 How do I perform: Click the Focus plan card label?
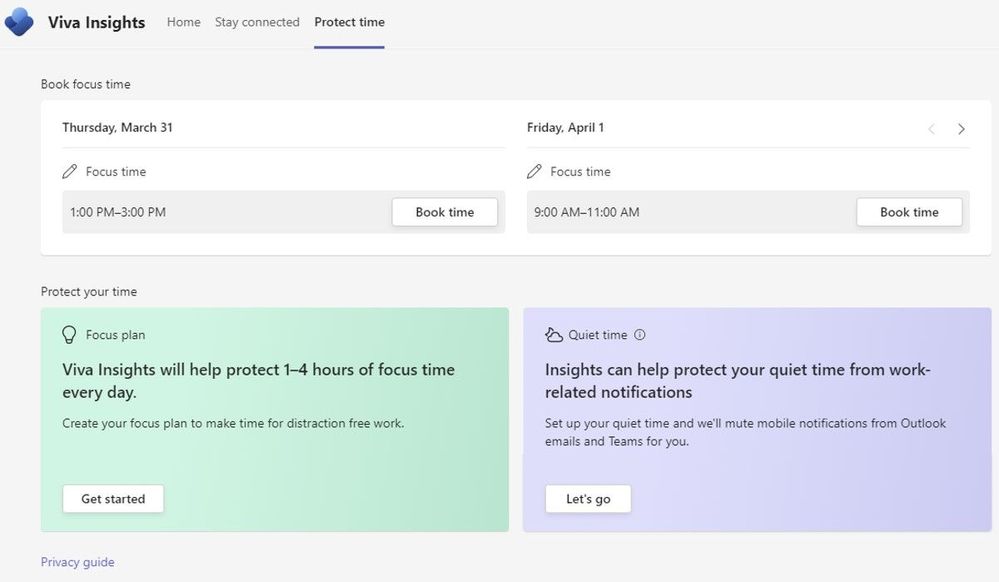point(115,335)
